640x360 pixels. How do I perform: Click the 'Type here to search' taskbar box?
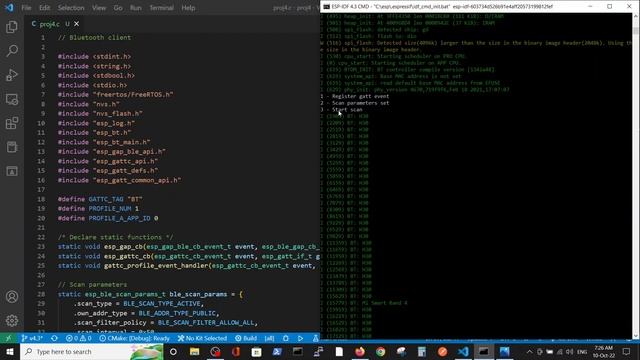(x=91, y=351)
